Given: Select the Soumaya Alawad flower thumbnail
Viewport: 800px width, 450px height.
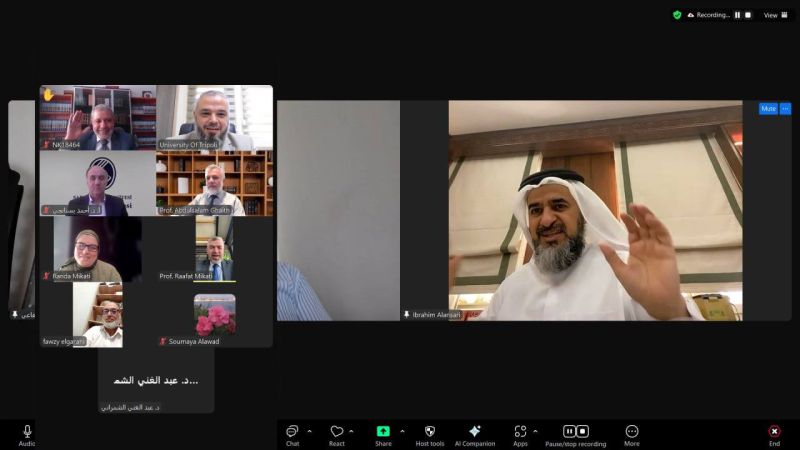Looking at the screenshot, I should pyautogui.click(x=215, y=314).
